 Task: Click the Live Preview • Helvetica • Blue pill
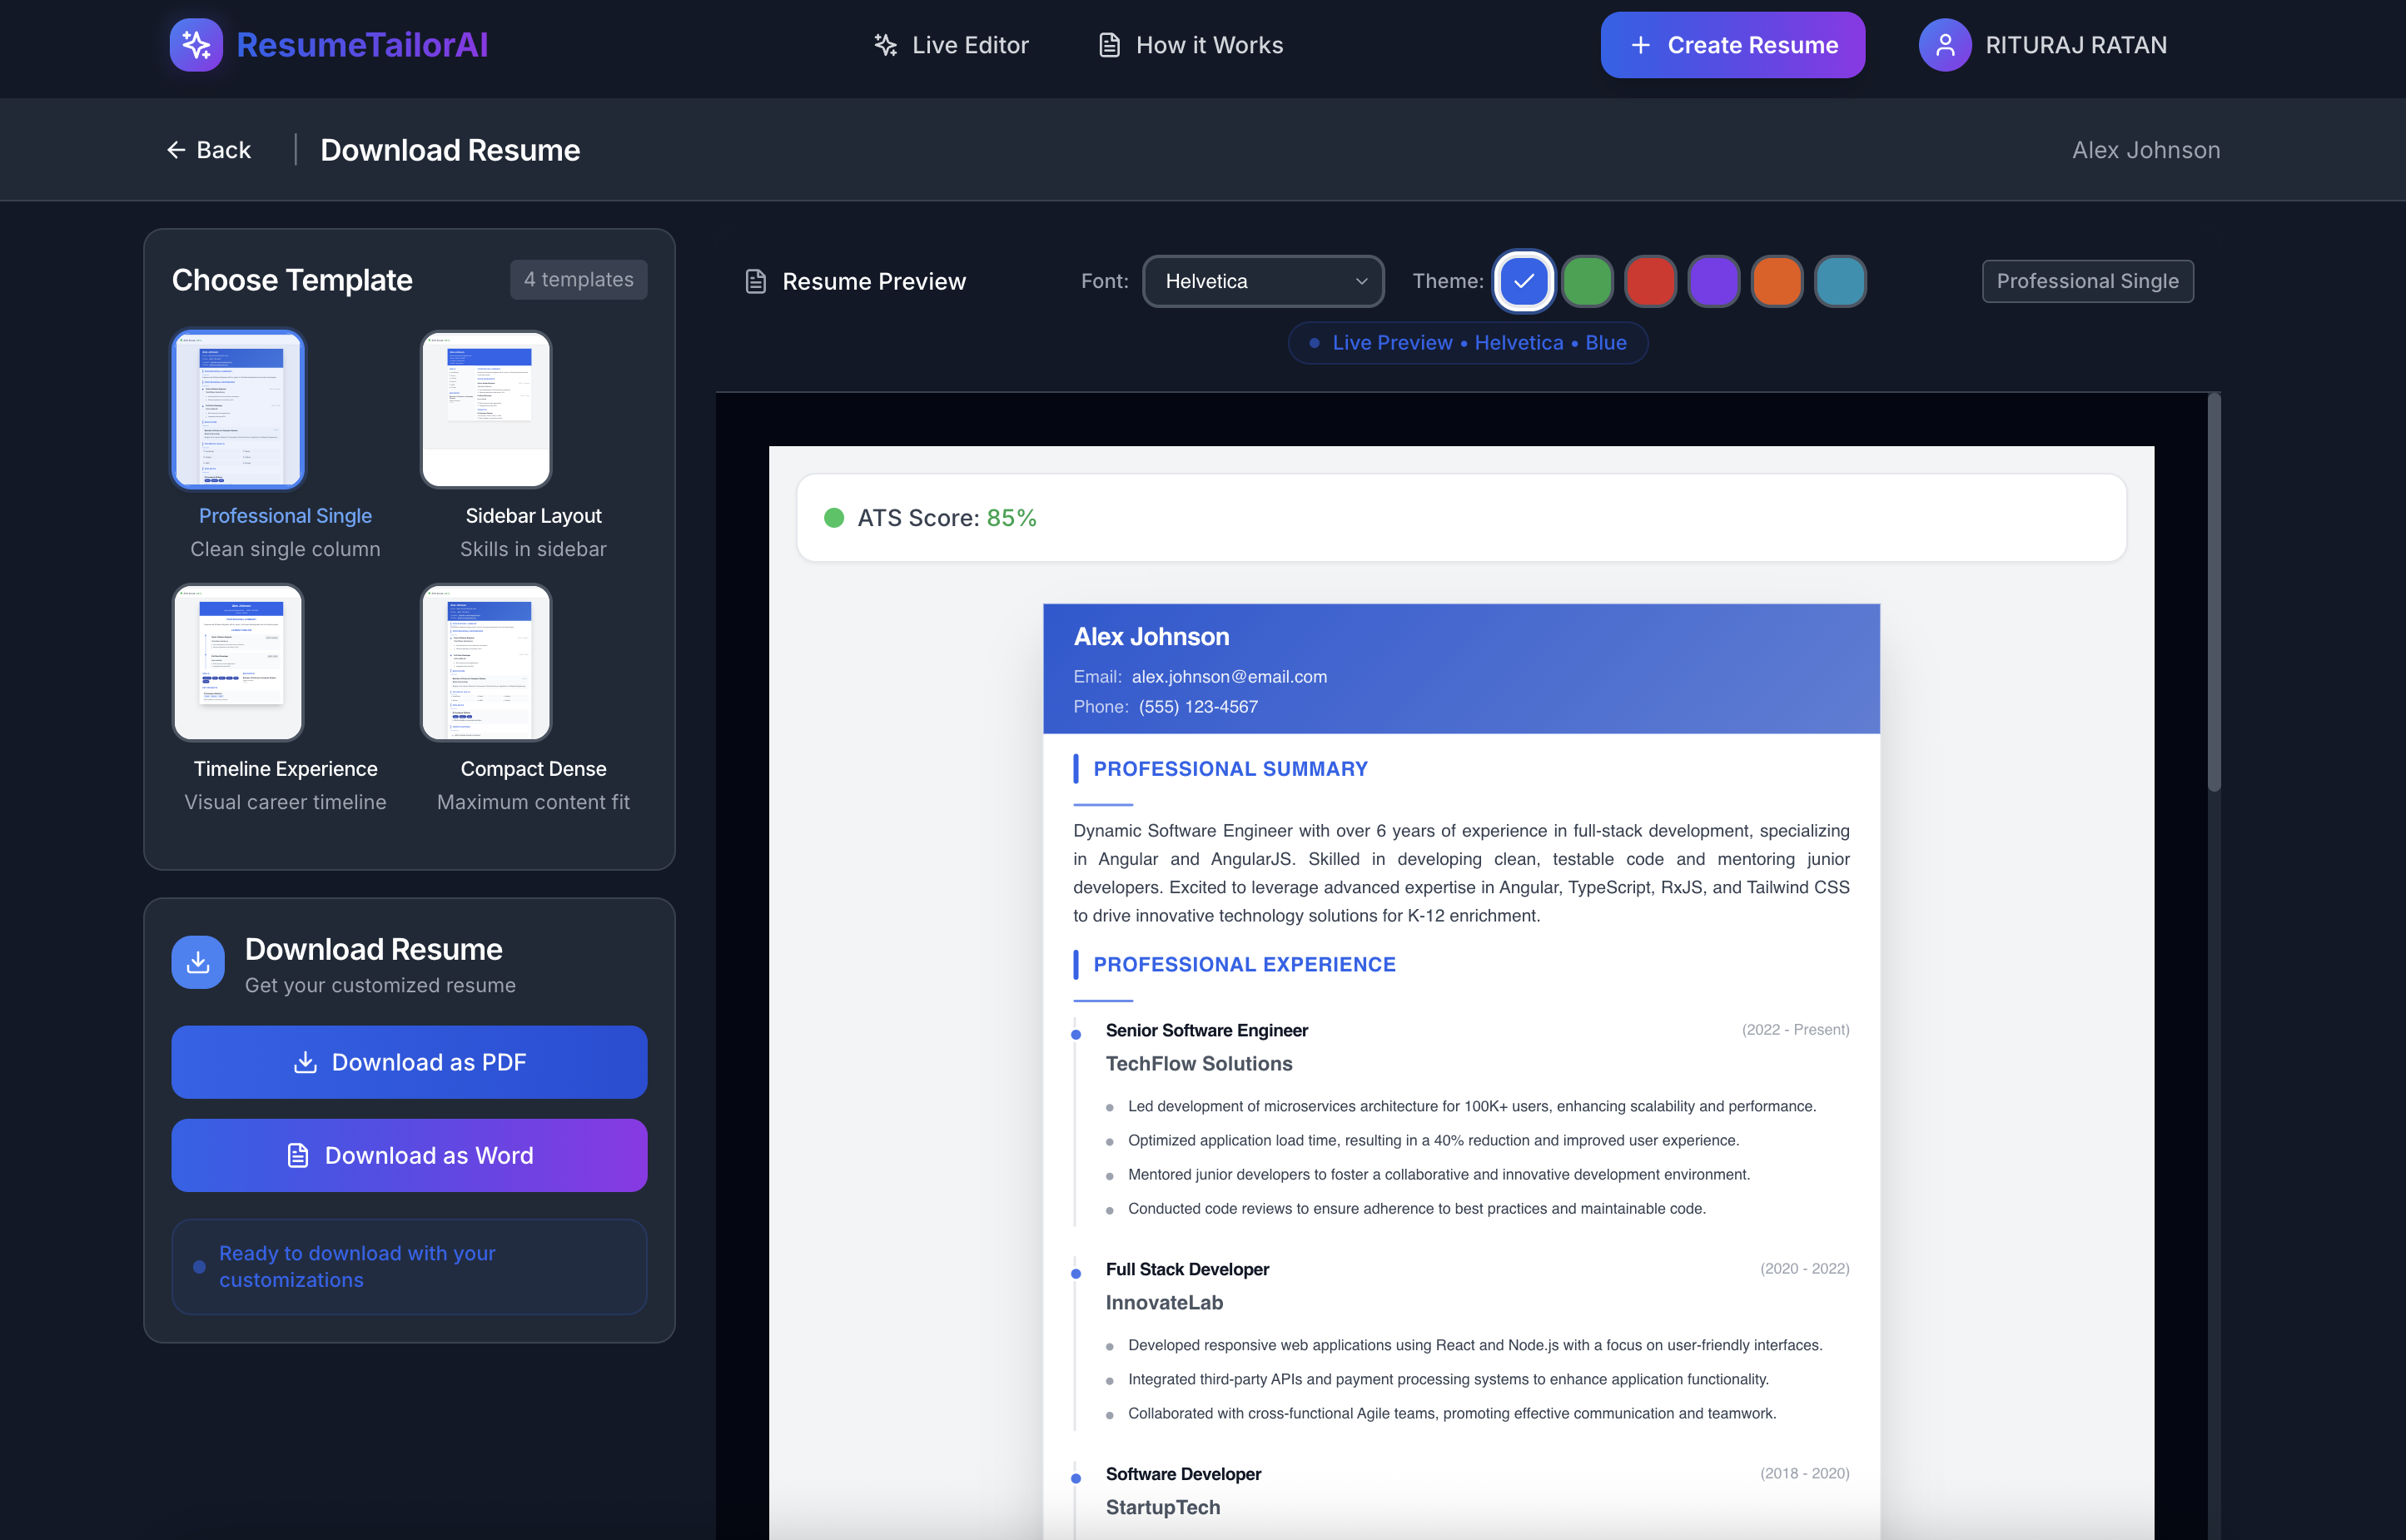[1468, 343]
